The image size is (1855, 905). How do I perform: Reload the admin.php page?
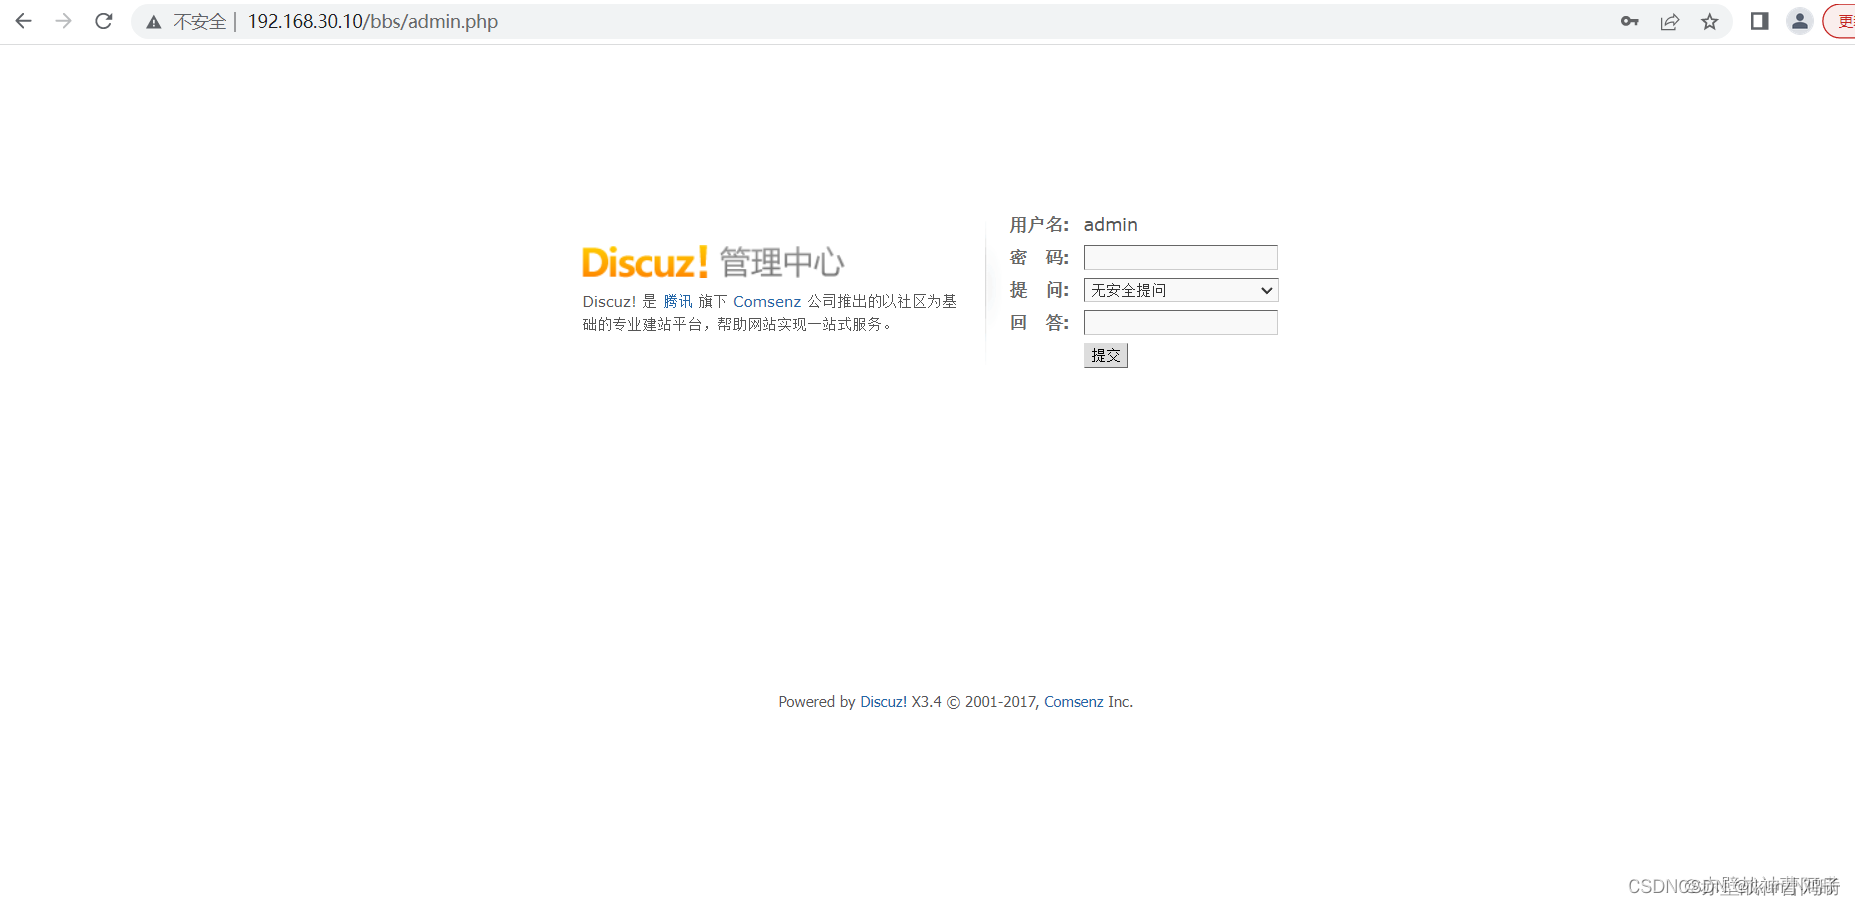(x=103, y=21)
